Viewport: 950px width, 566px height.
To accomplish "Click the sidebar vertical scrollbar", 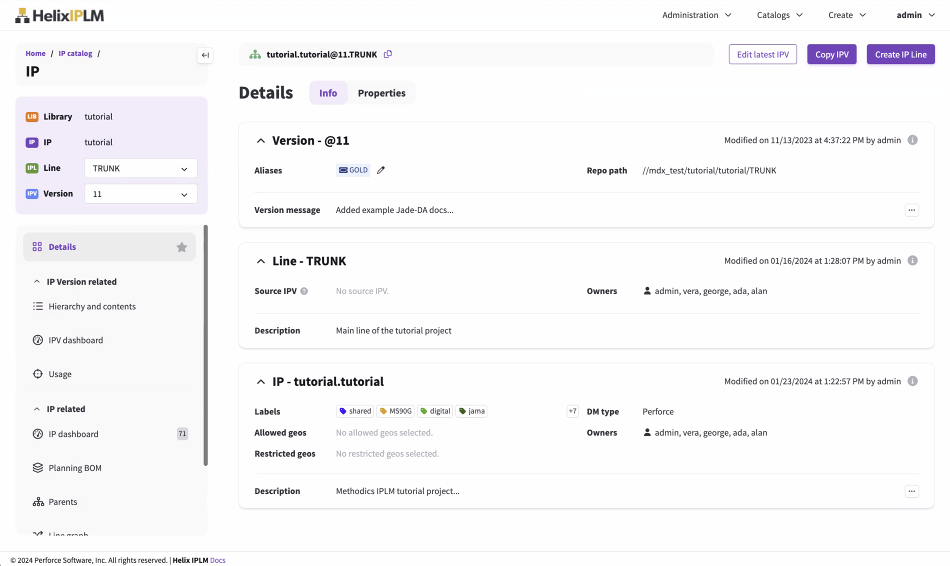I will pos(205,345).
